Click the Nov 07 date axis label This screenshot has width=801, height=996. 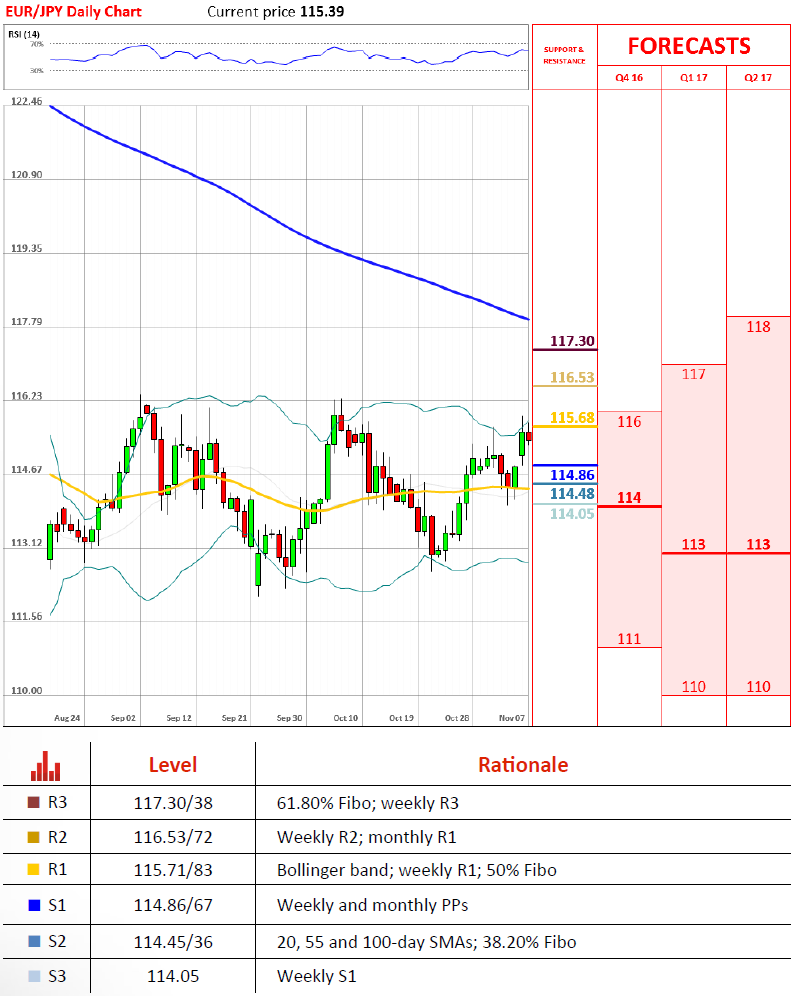coord(512,718)
